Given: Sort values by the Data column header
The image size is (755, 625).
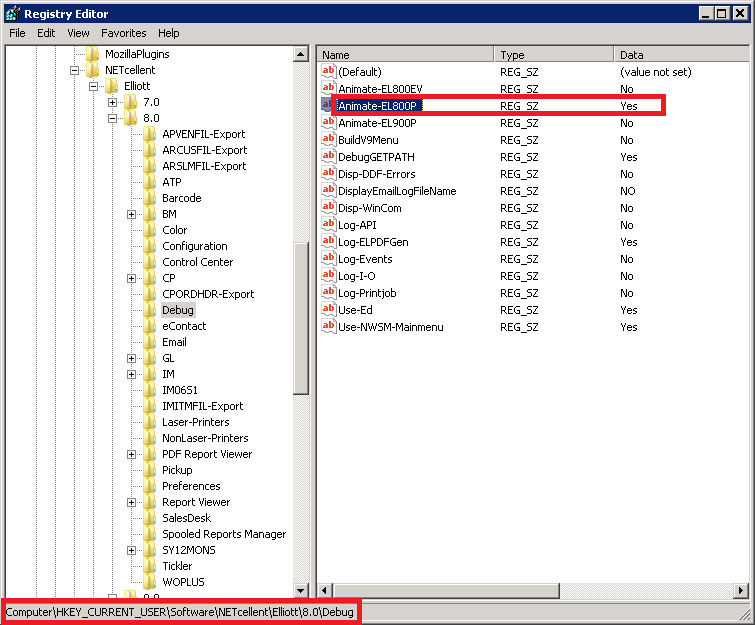Looking at the screenshot, I should point(682,54).
